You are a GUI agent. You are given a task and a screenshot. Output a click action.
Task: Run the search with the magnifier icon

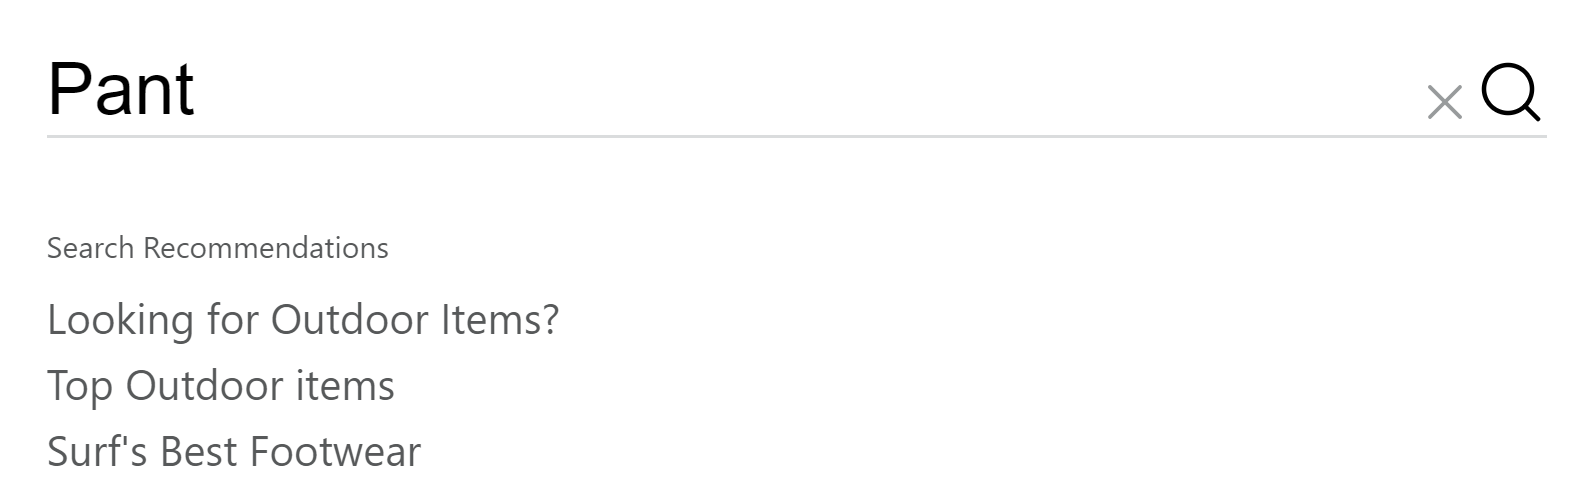tap(1510, 93)
